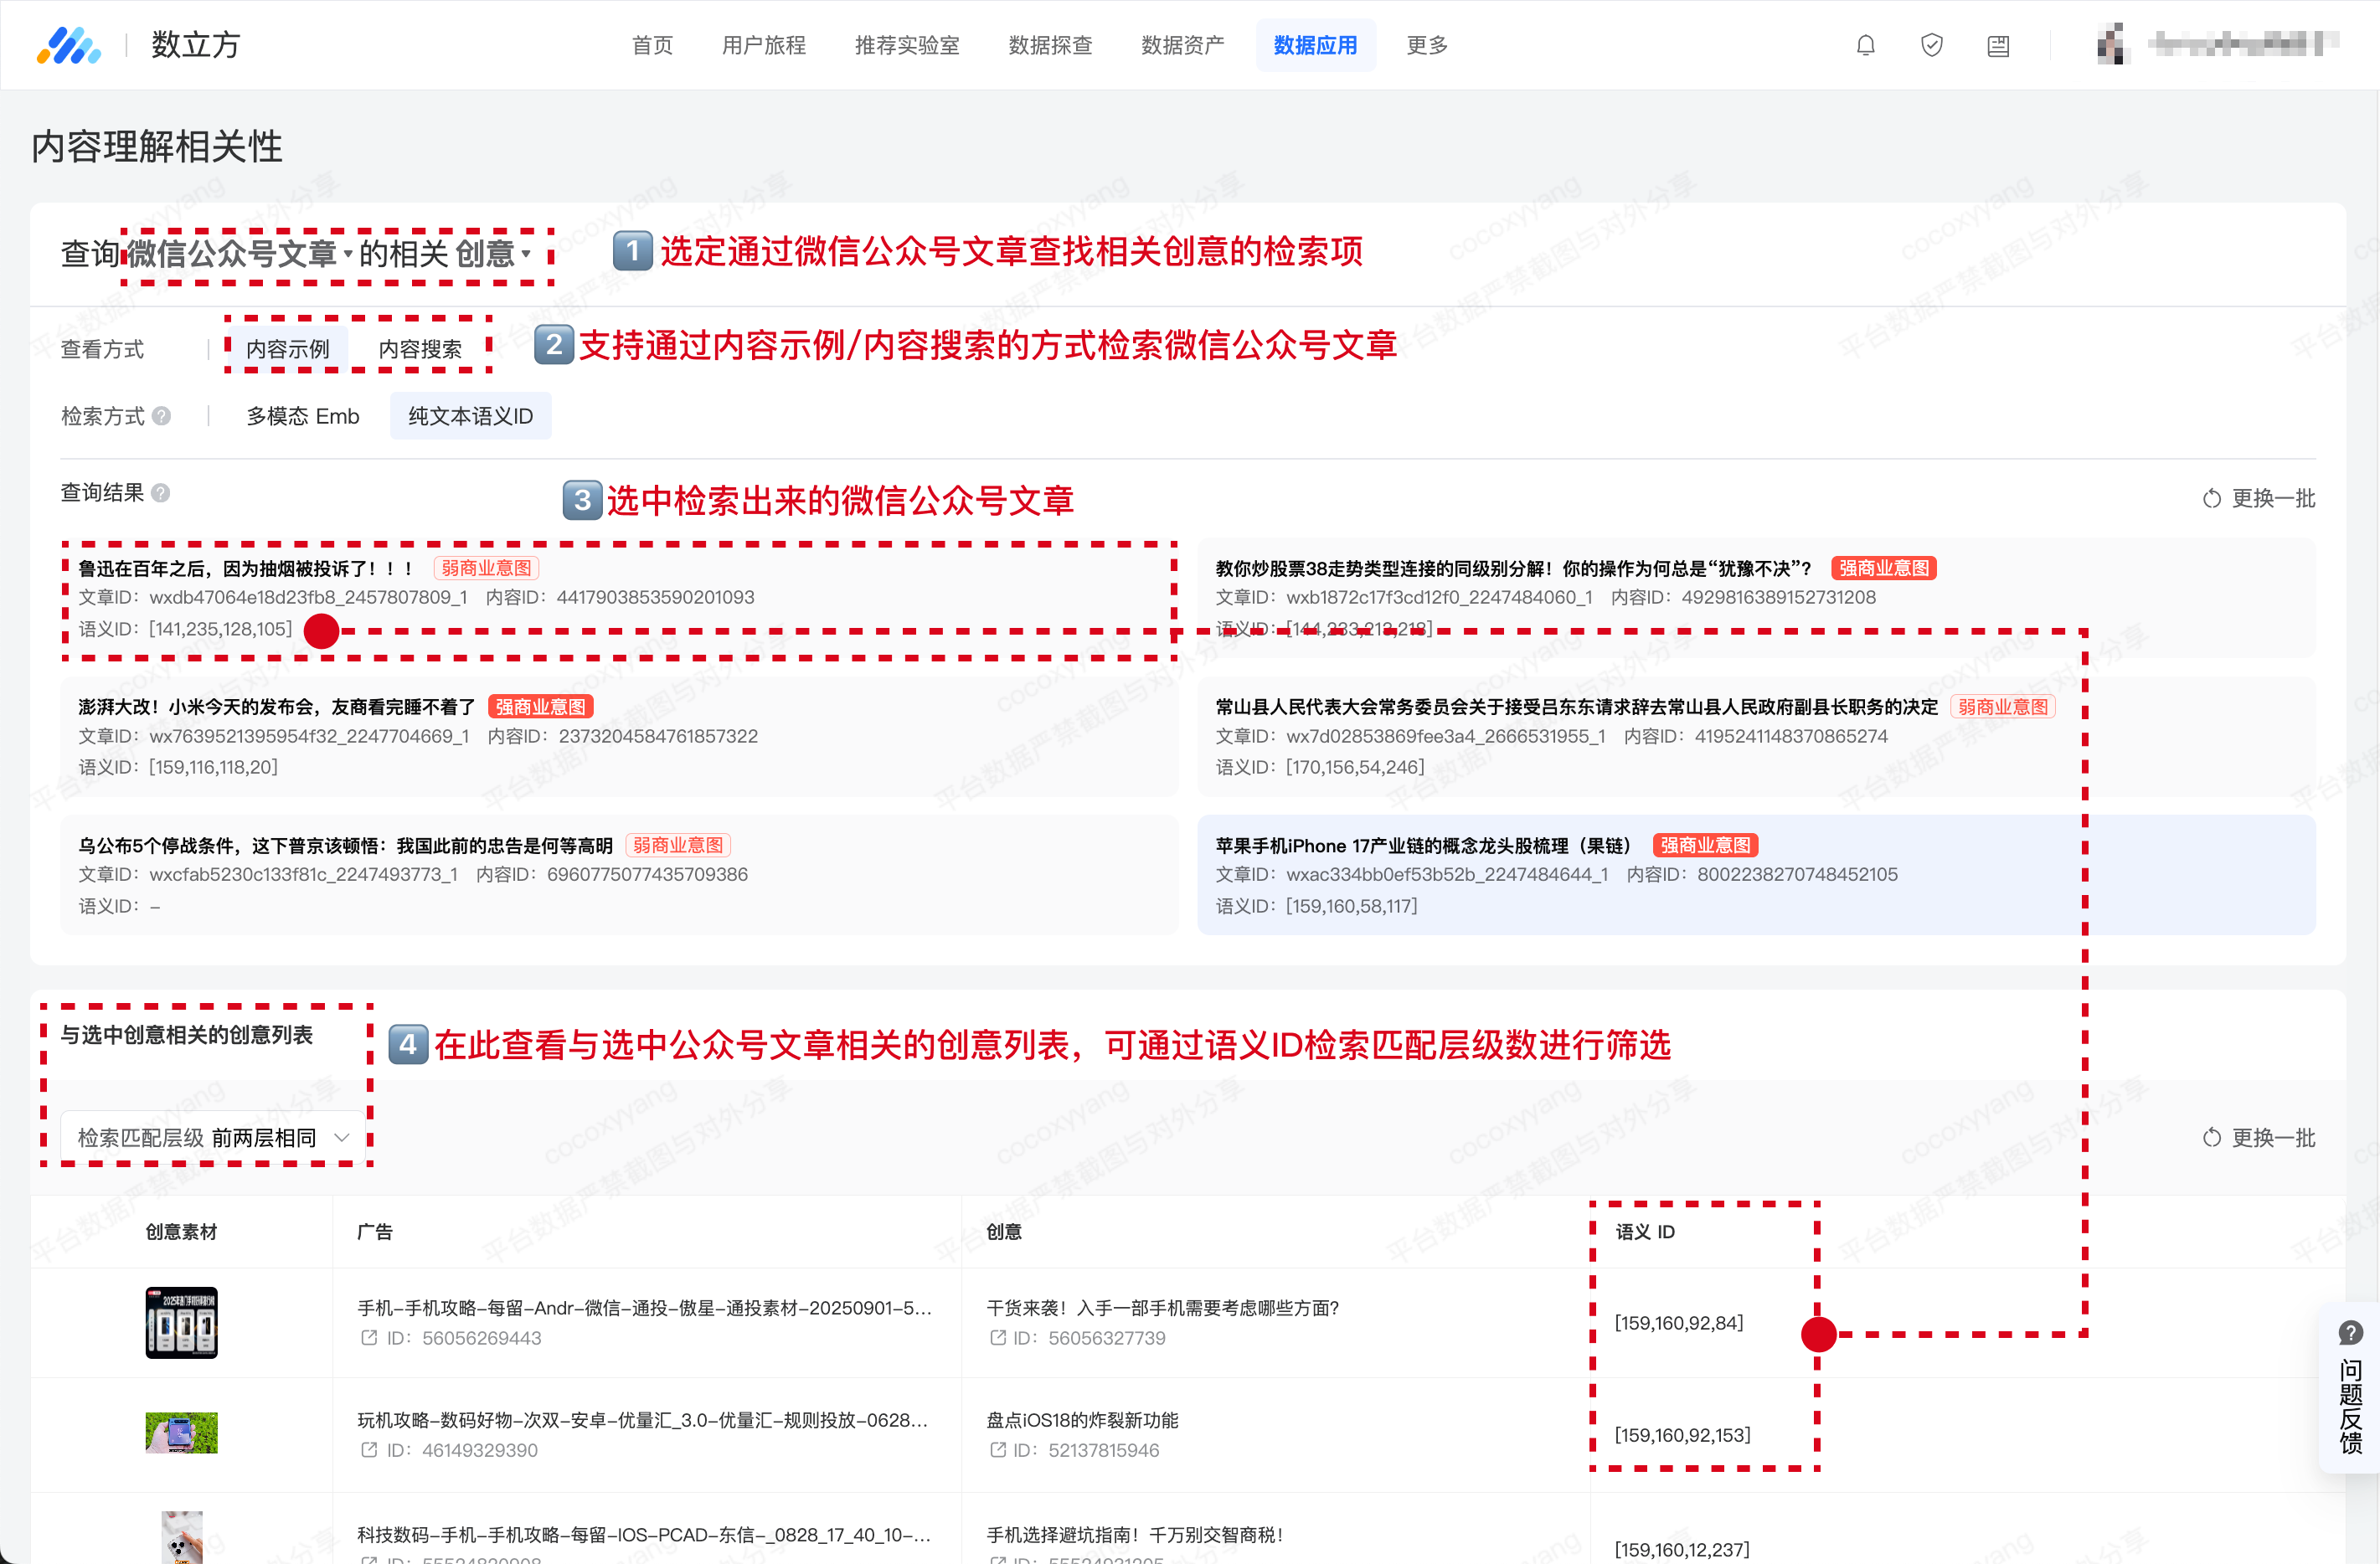Expand the 微信公众号文章 query source dropdown
Viewport: 2380px width, 1564px height.
tap(239, 254)
